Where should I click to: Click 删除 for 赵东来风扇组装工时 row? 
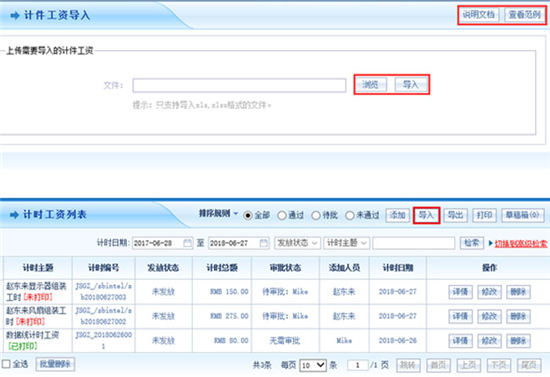coord(518,316)
